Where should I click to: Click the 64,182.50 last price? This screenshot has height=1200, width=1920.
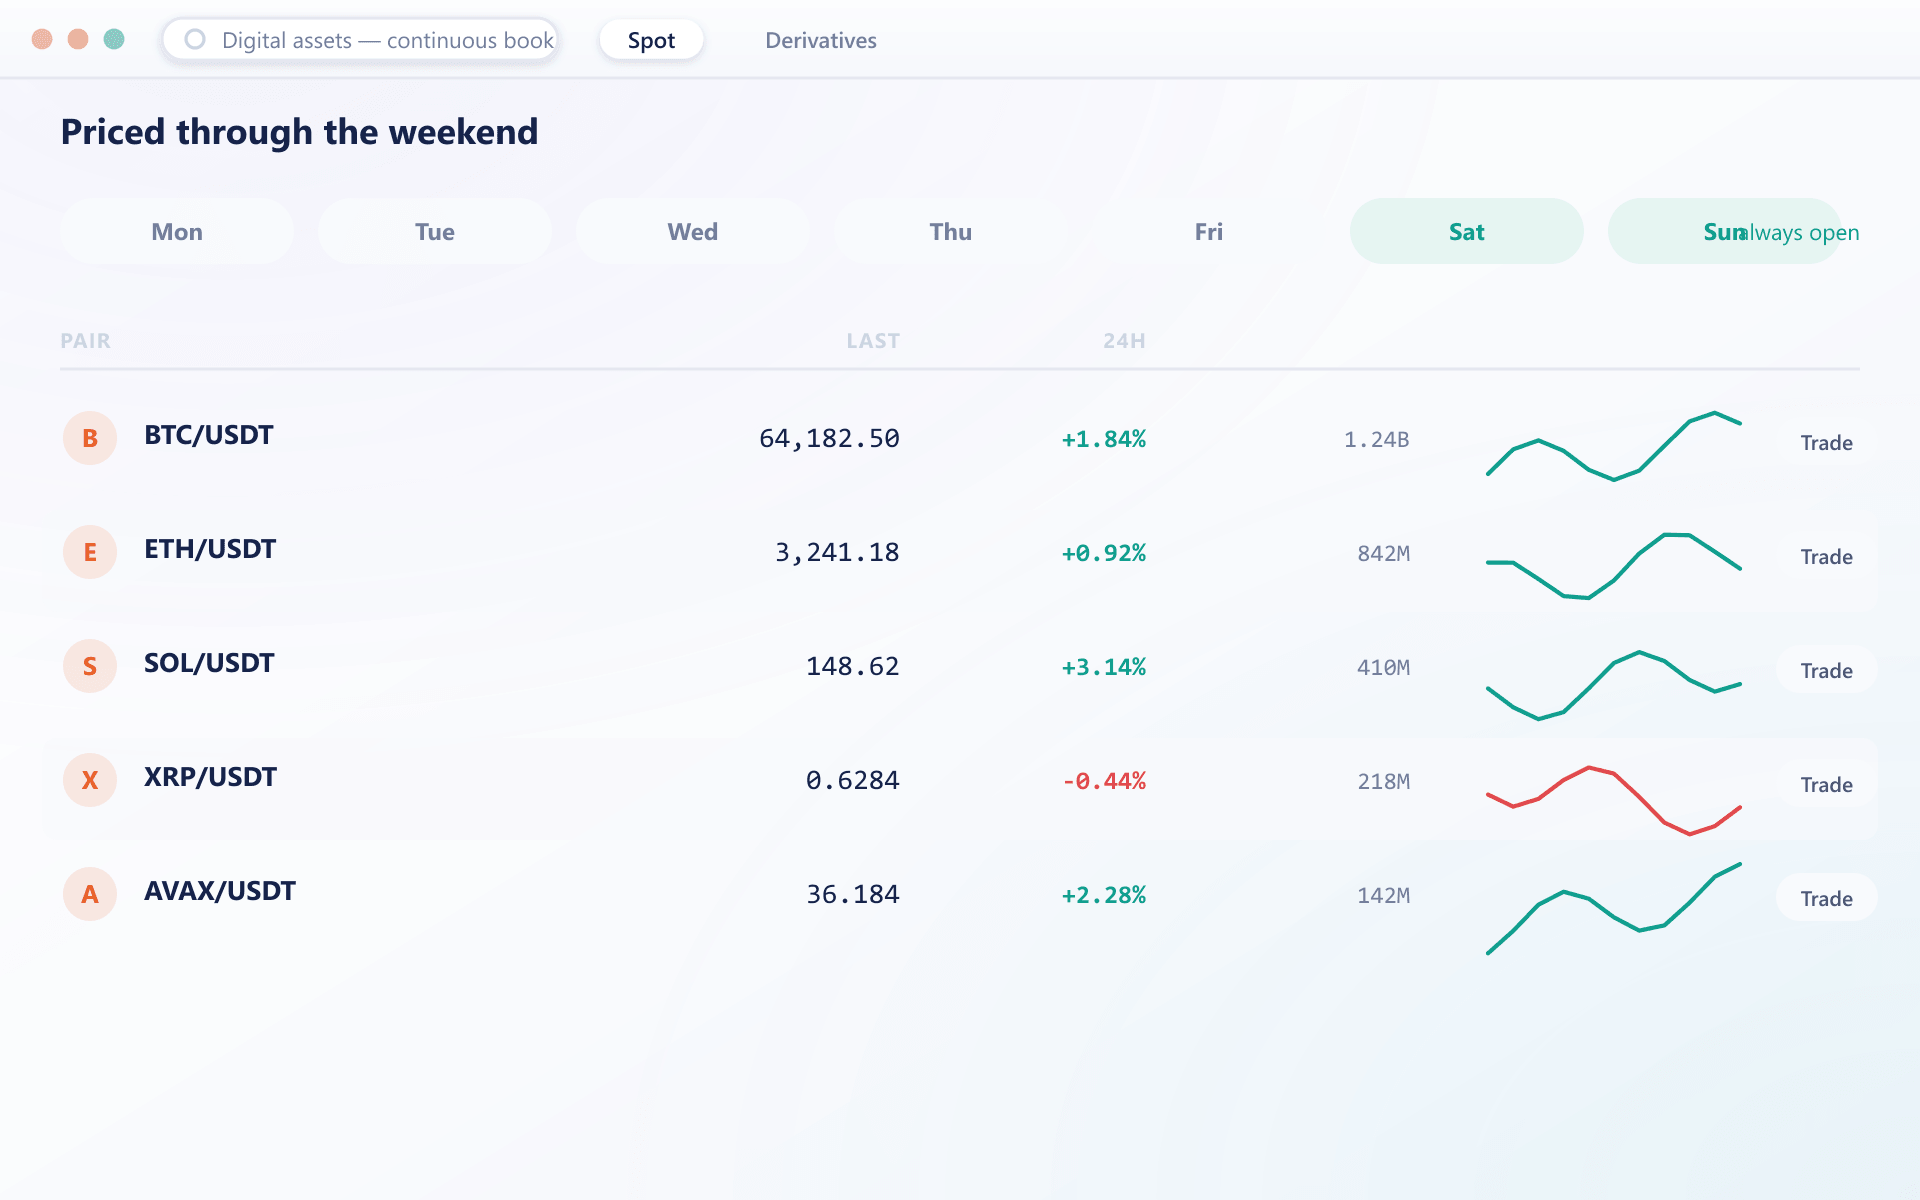pos(829,439)
